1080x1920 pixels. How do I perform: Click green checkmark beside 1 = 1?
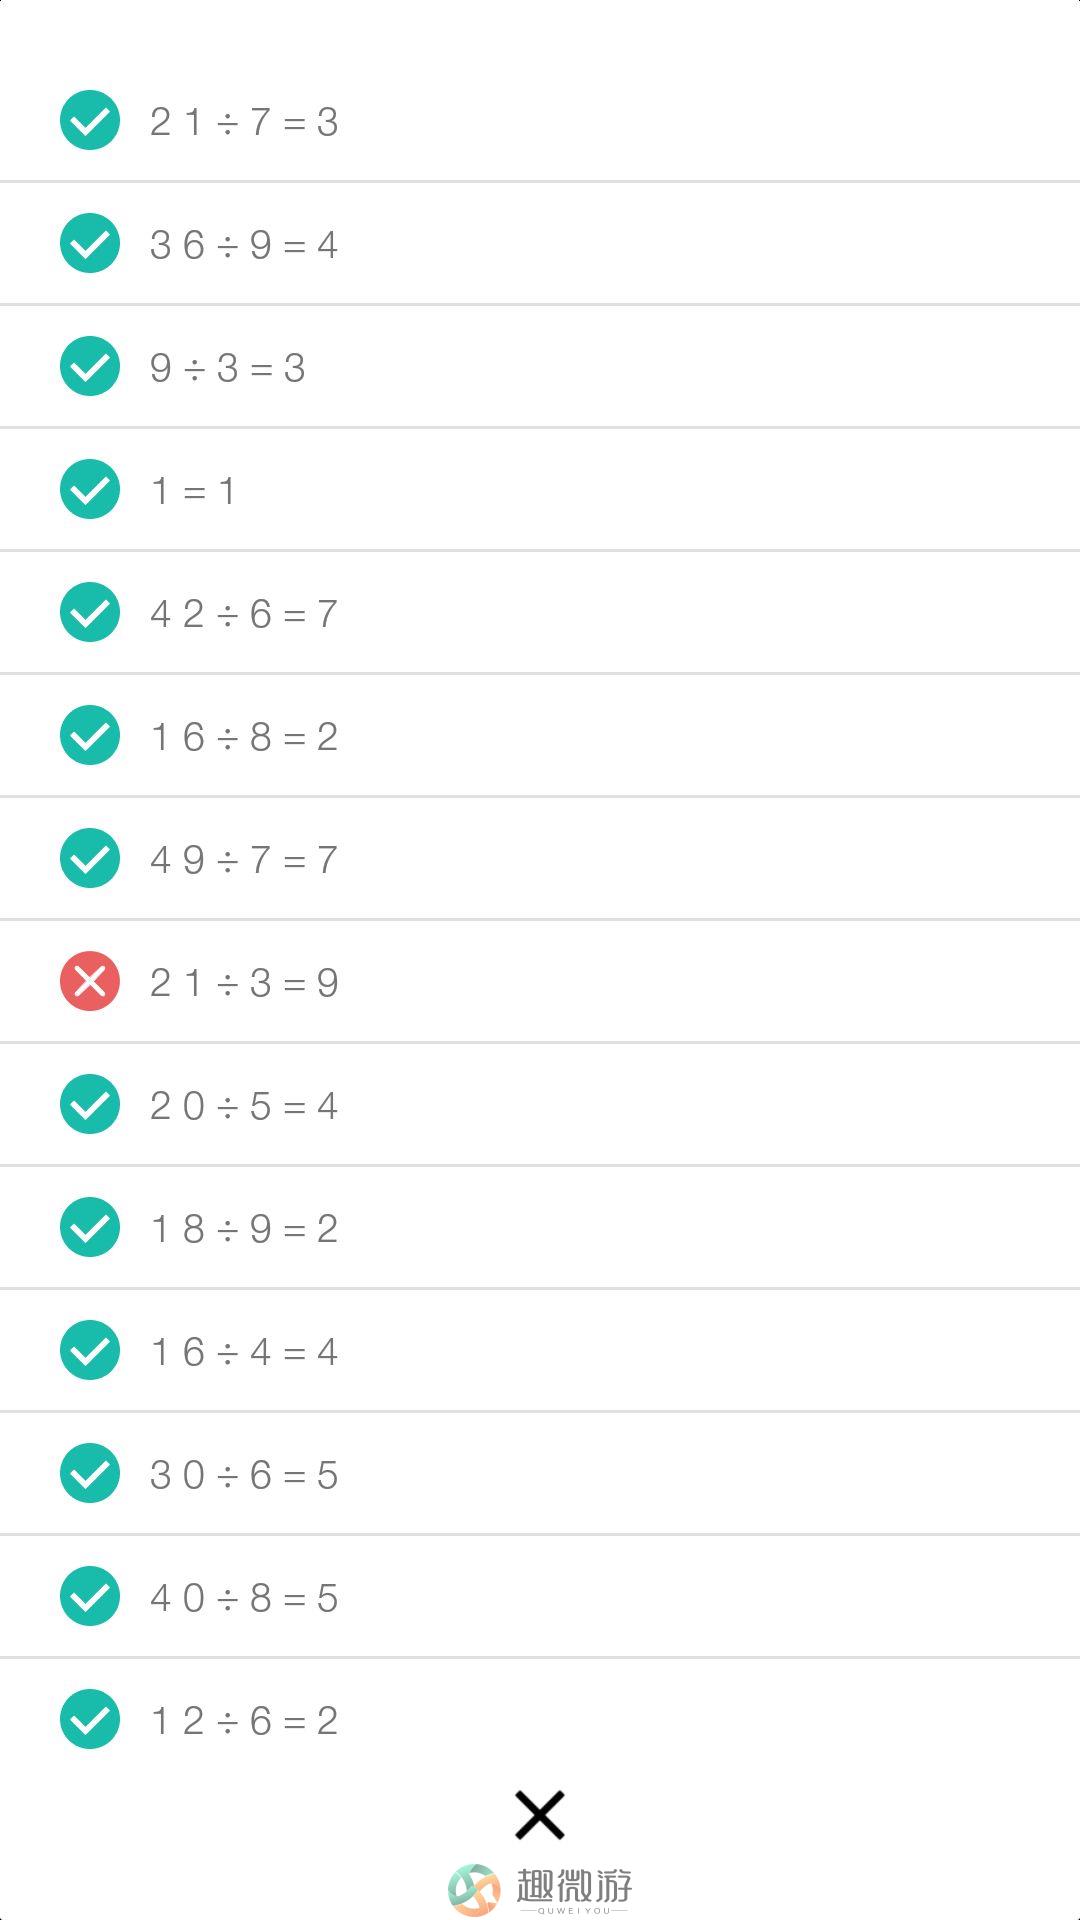pos(90,489)
